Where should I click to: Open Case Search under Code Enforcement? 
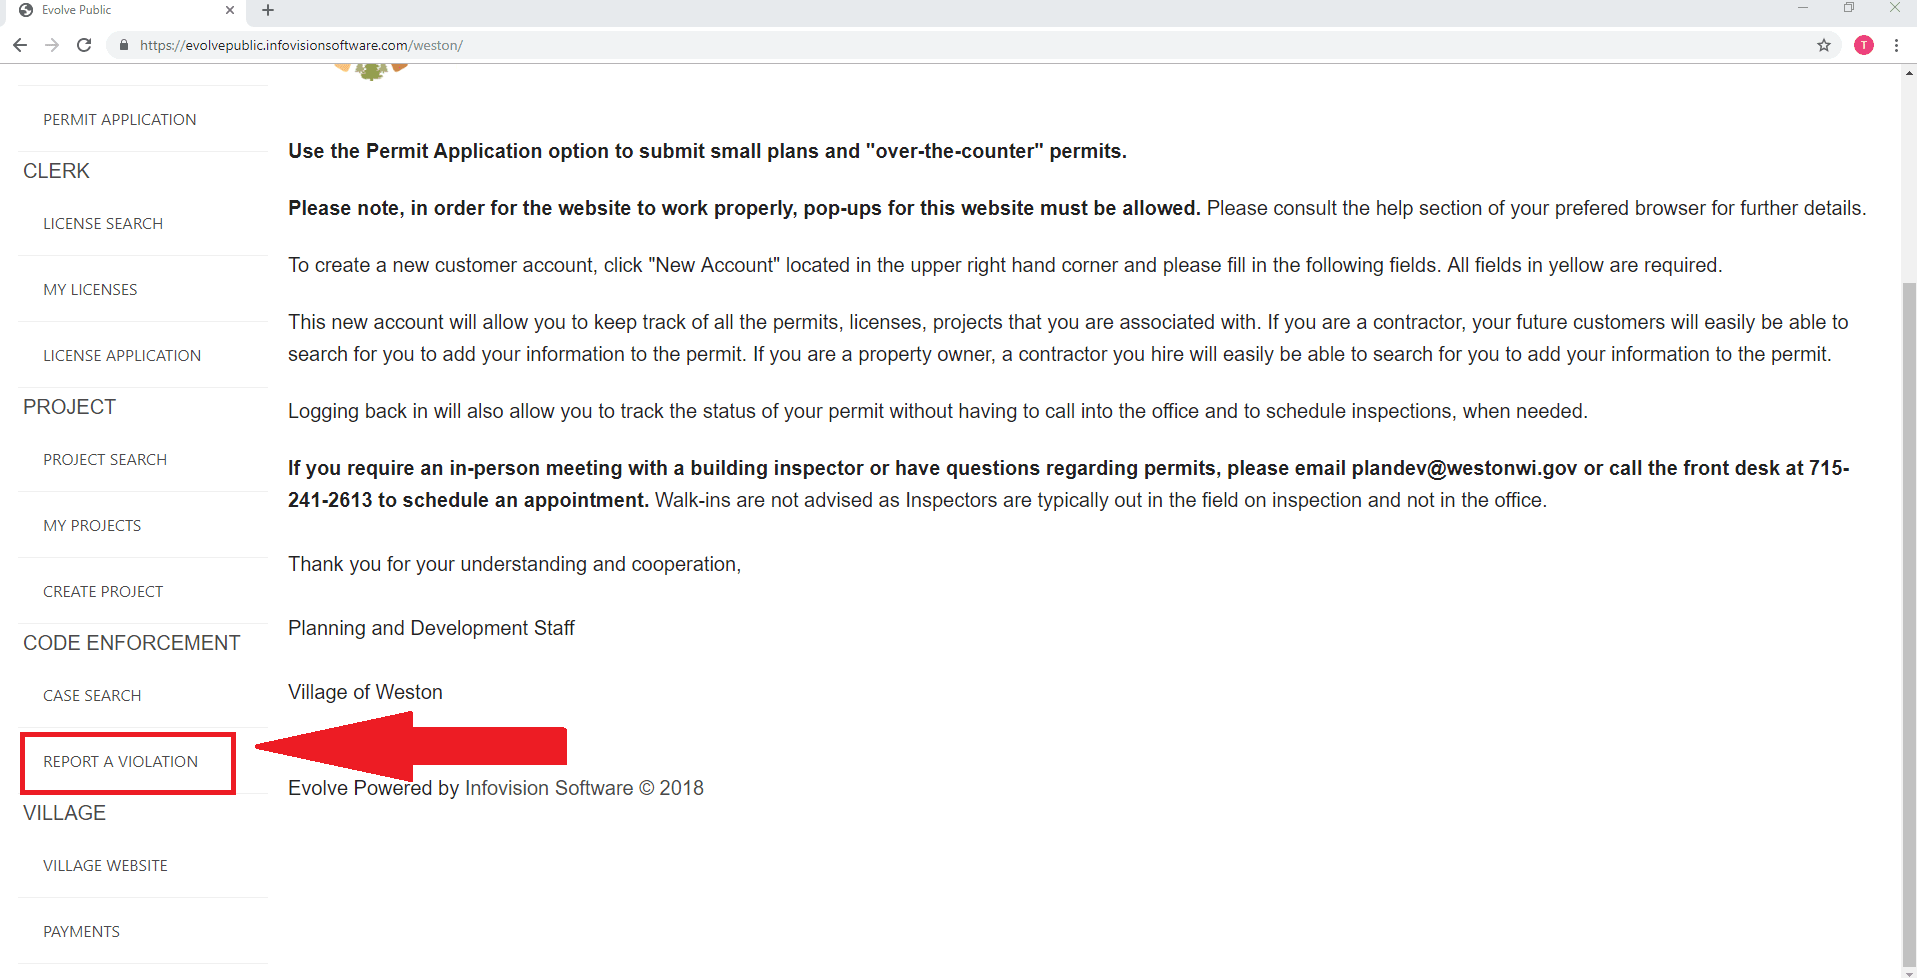[x=92, y=696]
